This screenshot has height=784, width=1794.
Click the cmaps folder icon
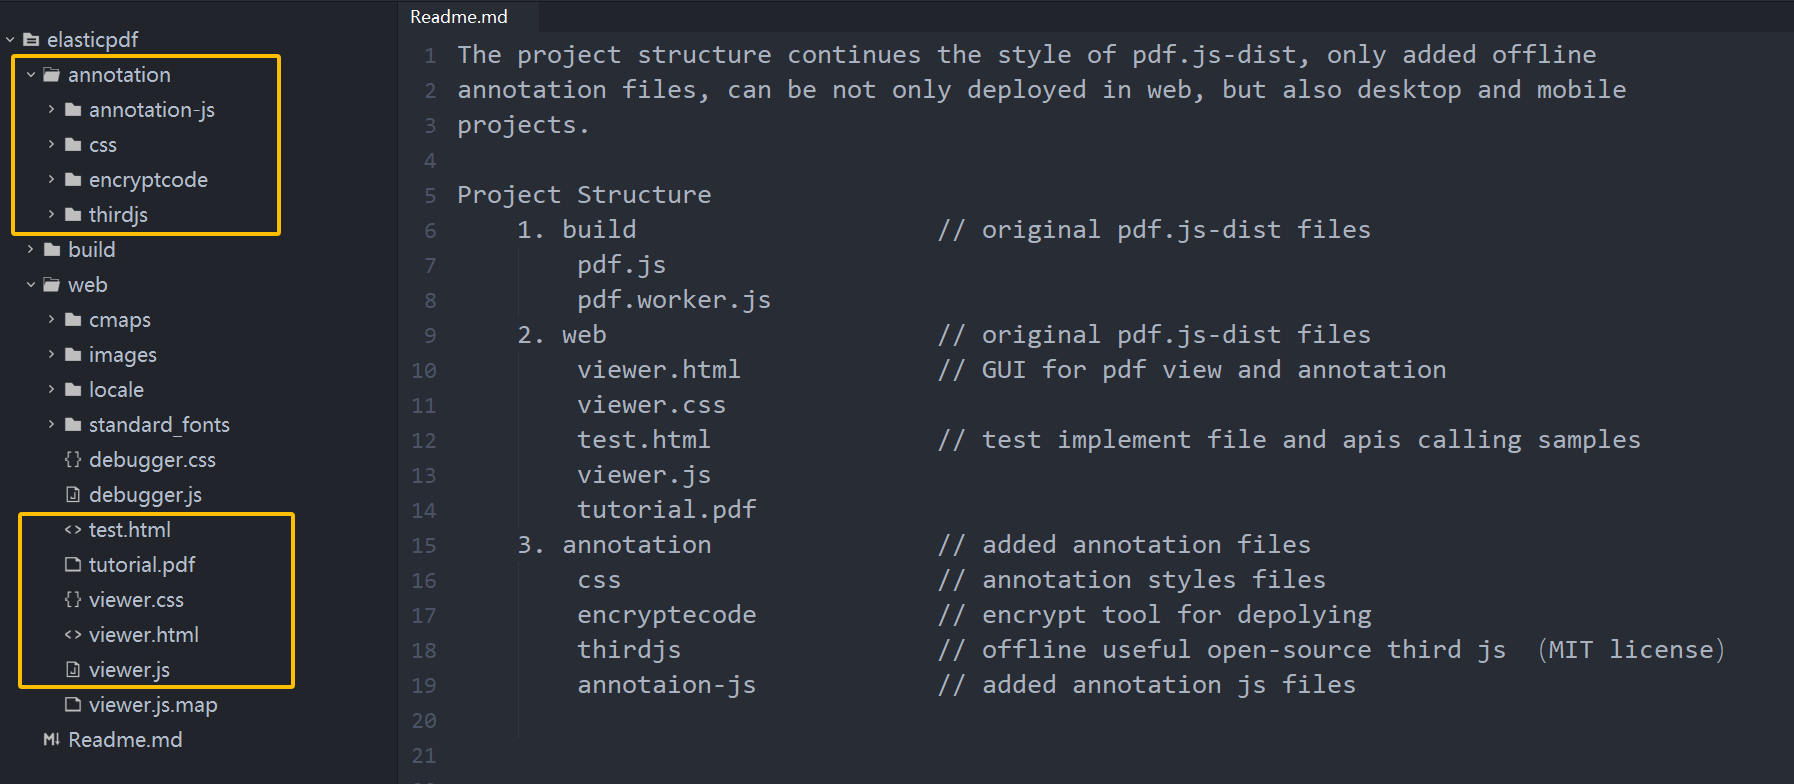tap(72, 319)
